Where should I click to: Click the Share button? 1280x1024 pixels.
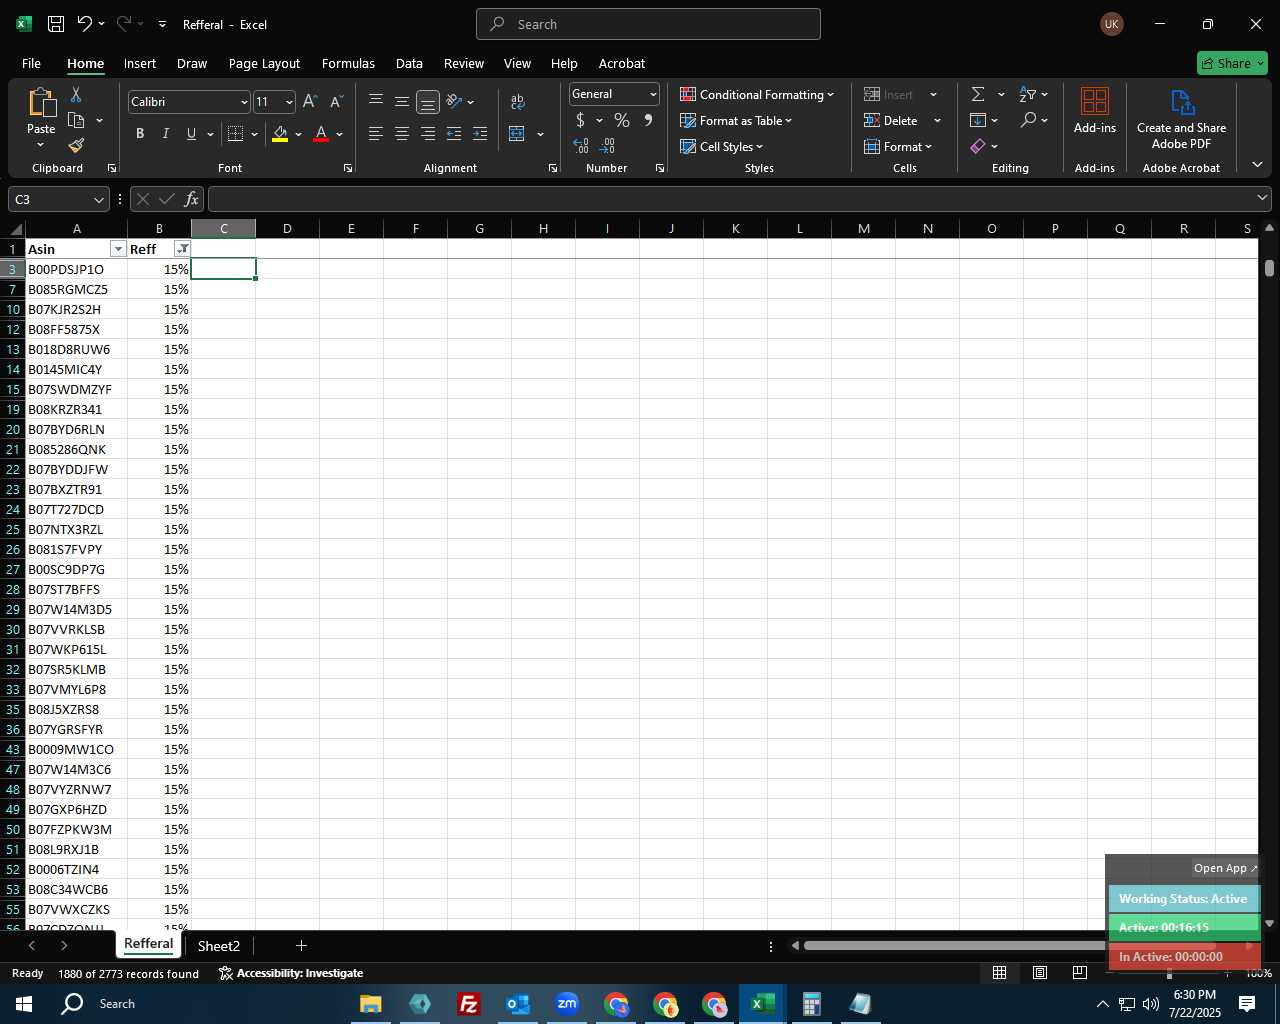[1232, 63]
